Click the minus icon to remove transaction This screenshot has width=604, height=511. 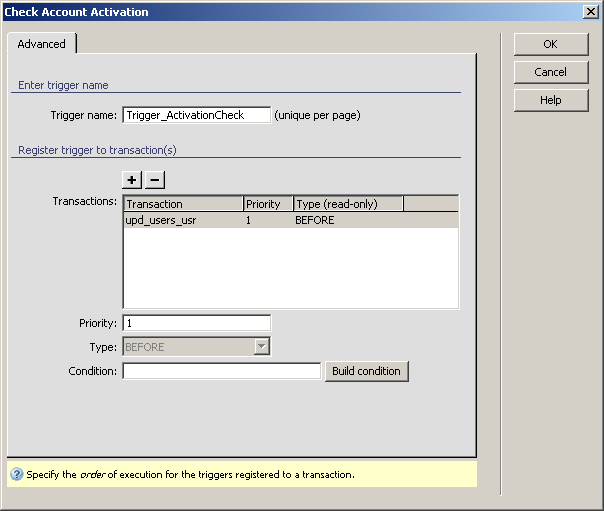155,180
